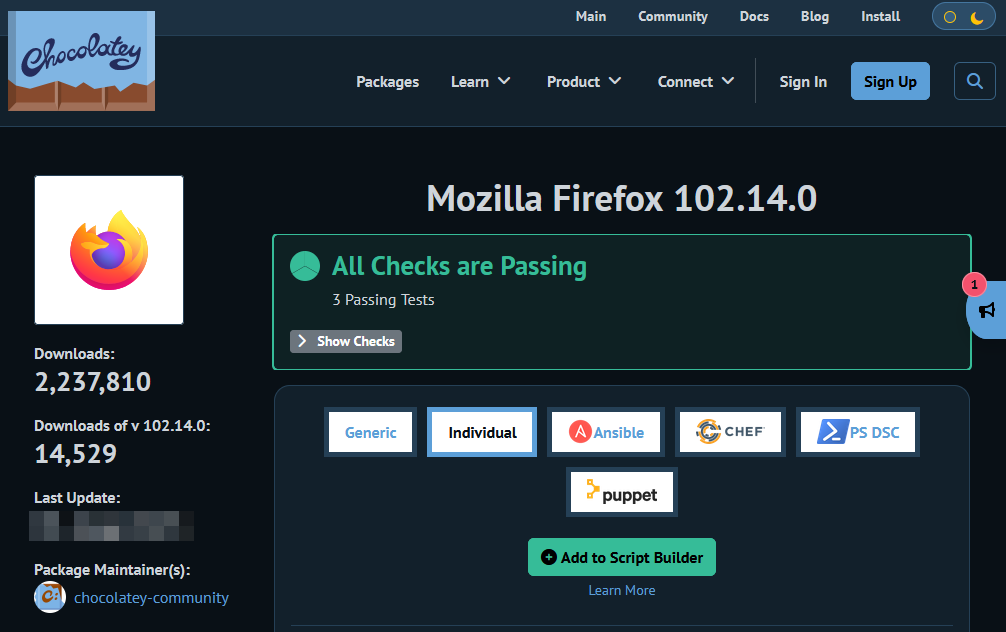Open the Main top navigation link
This screenshot has height=632, width=1006.
591,17
